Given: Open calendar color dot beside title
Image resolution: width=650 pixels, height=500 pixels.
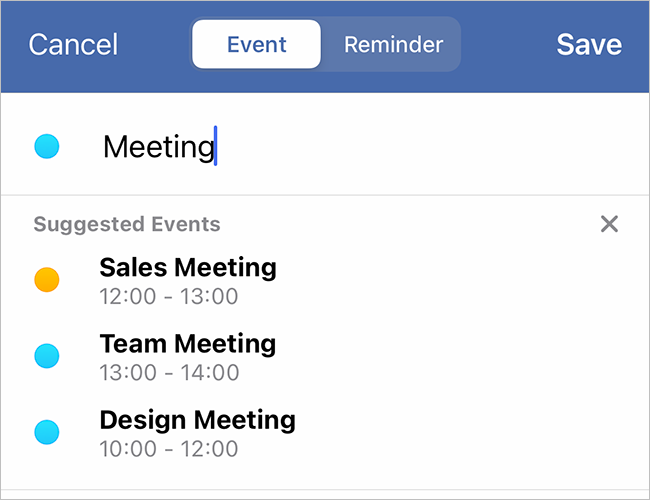Looking at the screenshot, I should click(x=47, y=148).
